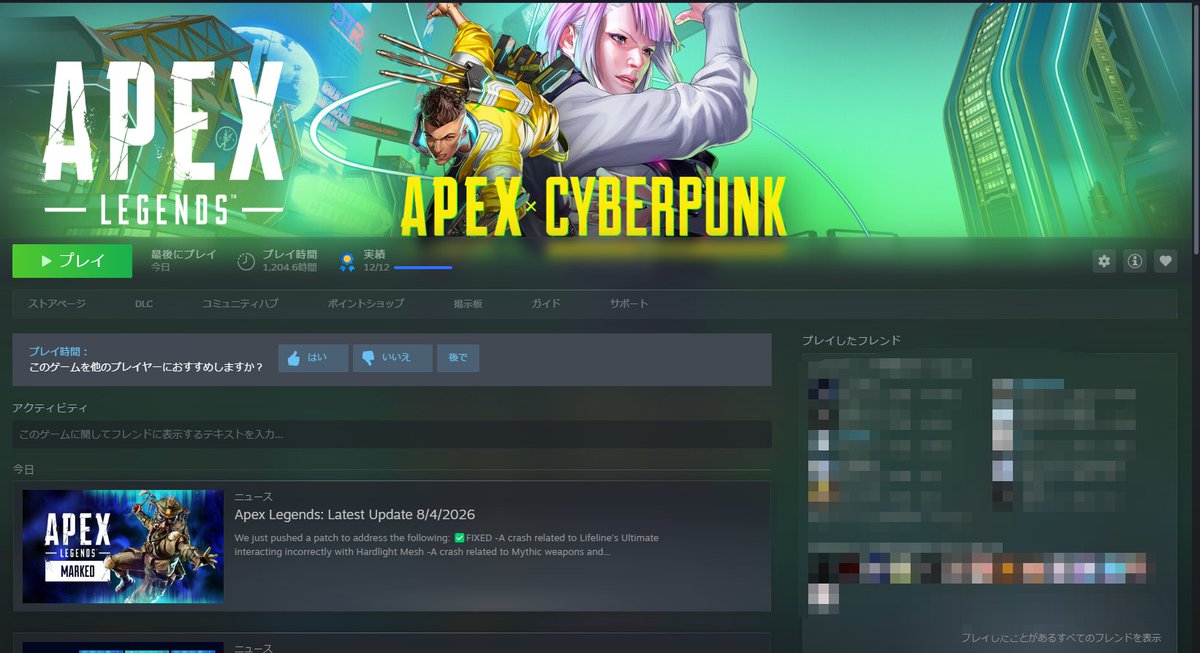Click the green プレイ button
Image resolution: width=1200 pixels, height=653 pixels.
[x=72, y=261]
